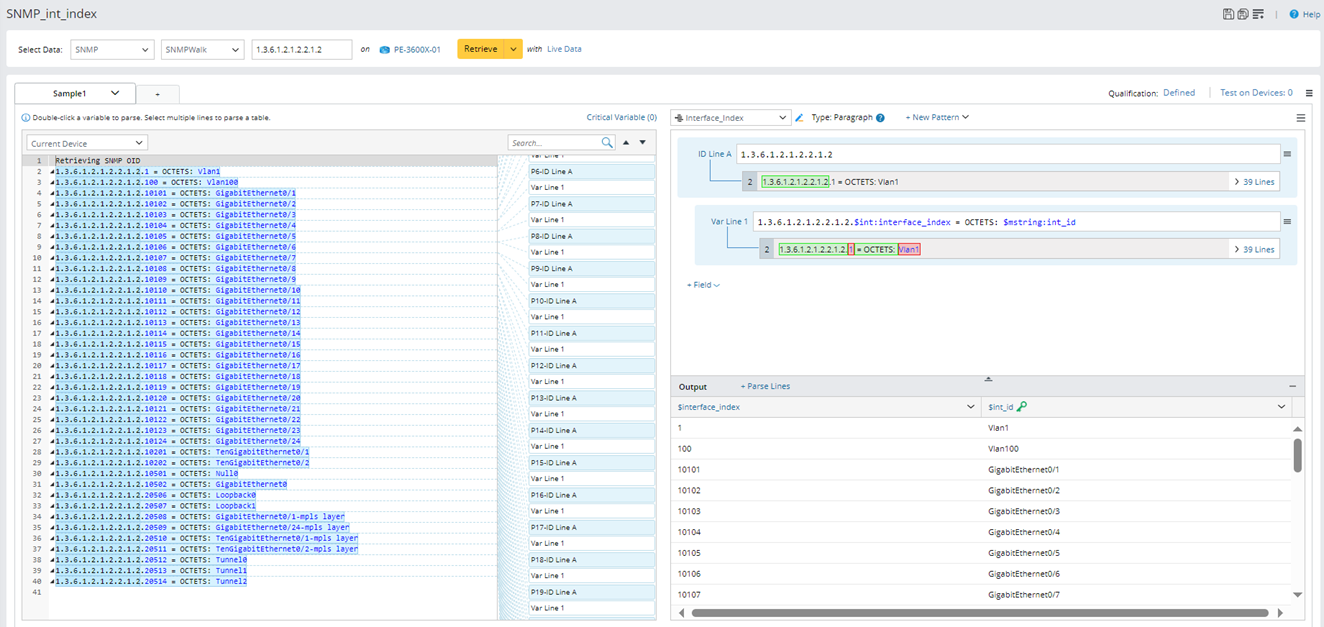The width and height of the screenshot is (1324, 627).
Task: Click the Critical Variable (0) link
Action: pyautogui.click(x=621, y=118)
